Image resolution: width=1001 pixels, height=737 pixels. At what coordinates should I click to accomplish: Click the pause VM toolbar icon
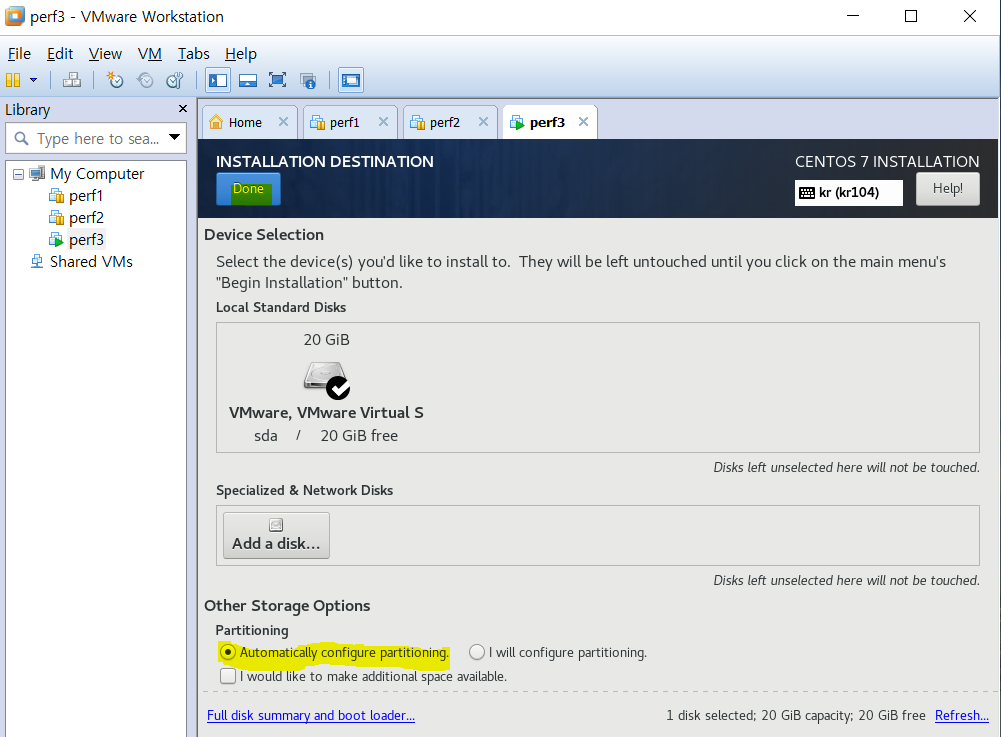click(13, 80)
